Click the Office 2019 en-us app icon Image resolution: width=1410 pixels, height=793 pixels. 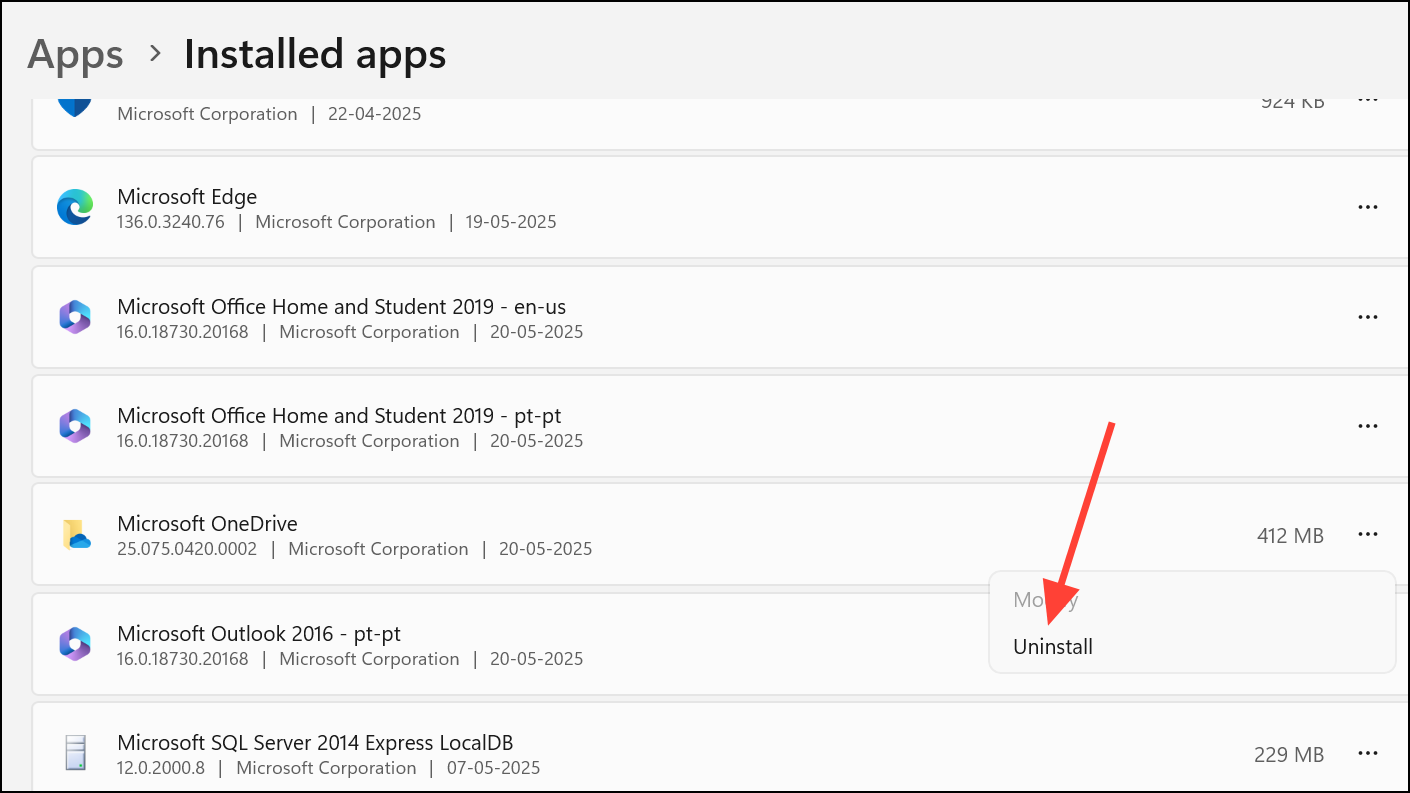75,317
